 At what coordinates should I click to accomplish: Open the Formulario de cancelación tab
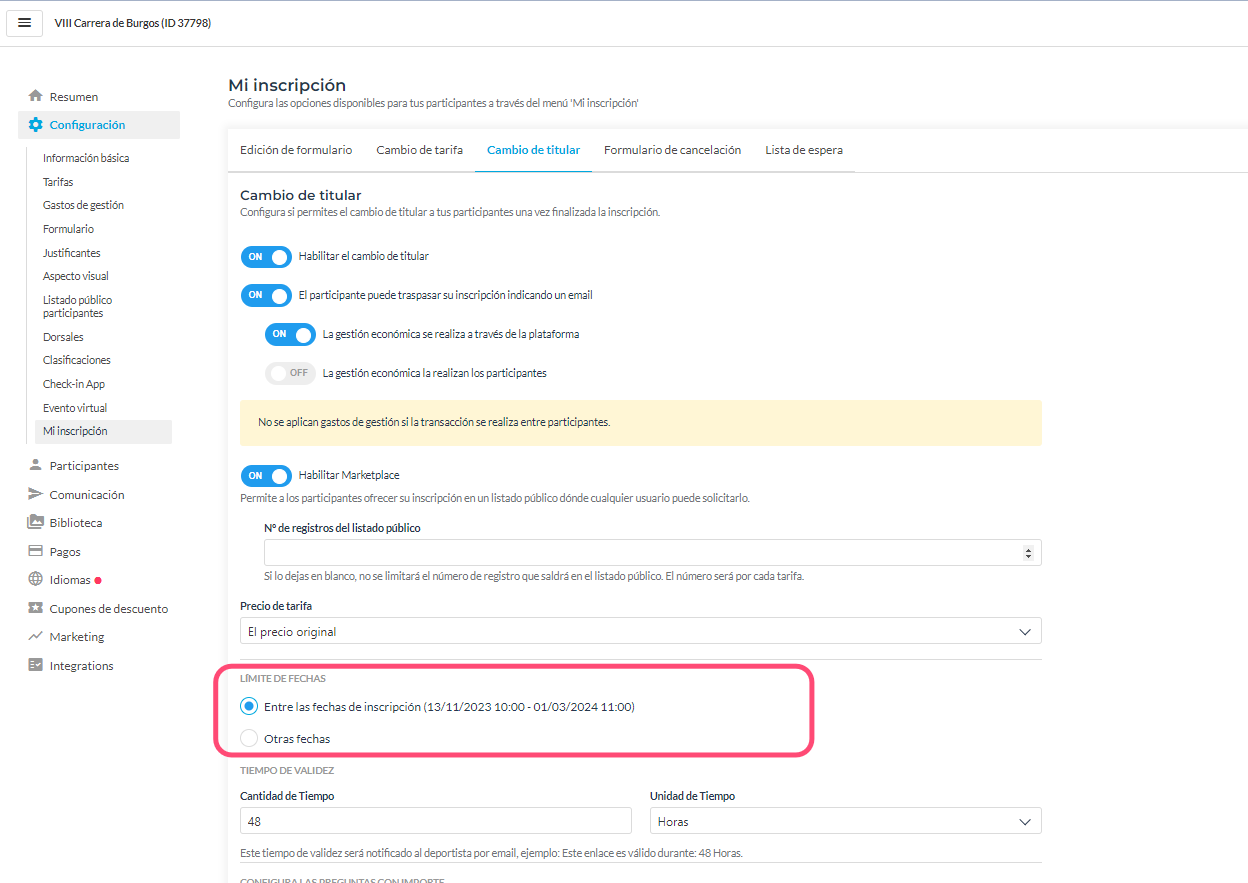(673, 150)
